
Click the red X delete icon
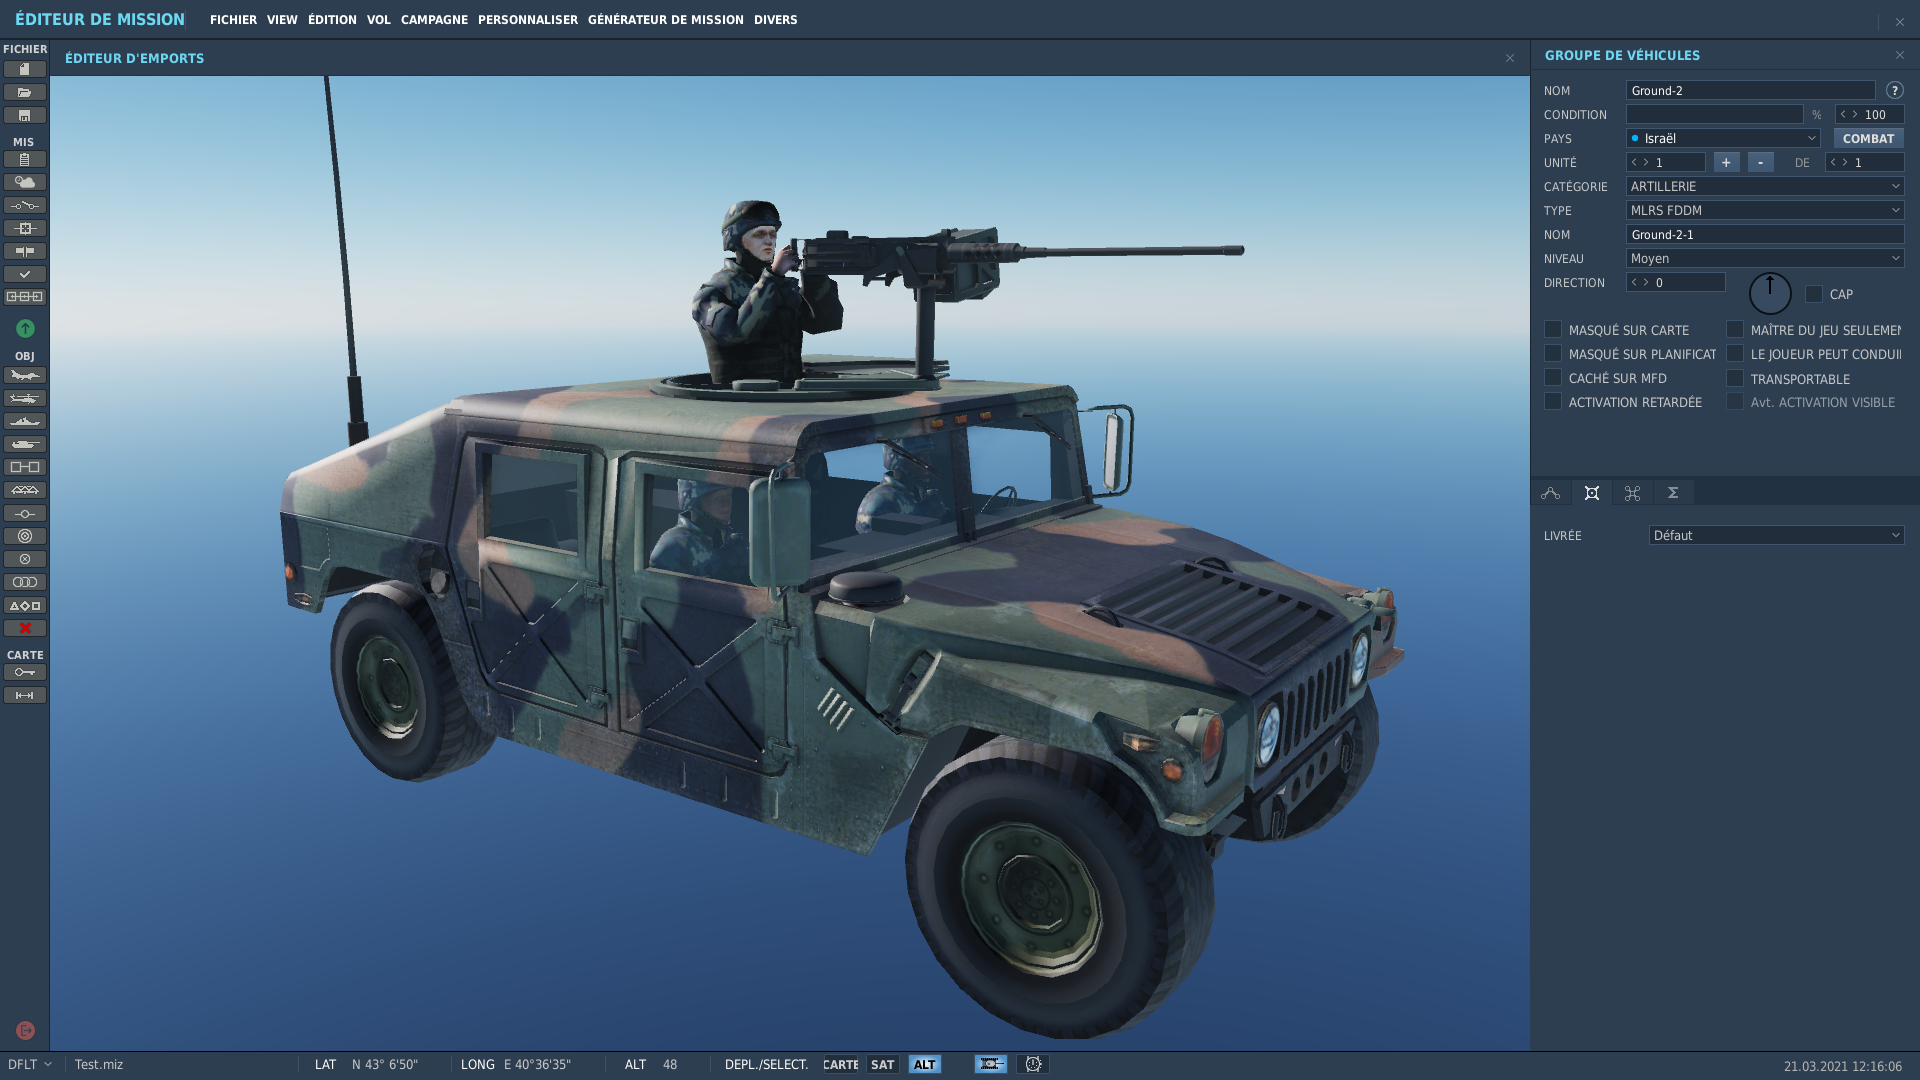[25, 628]
